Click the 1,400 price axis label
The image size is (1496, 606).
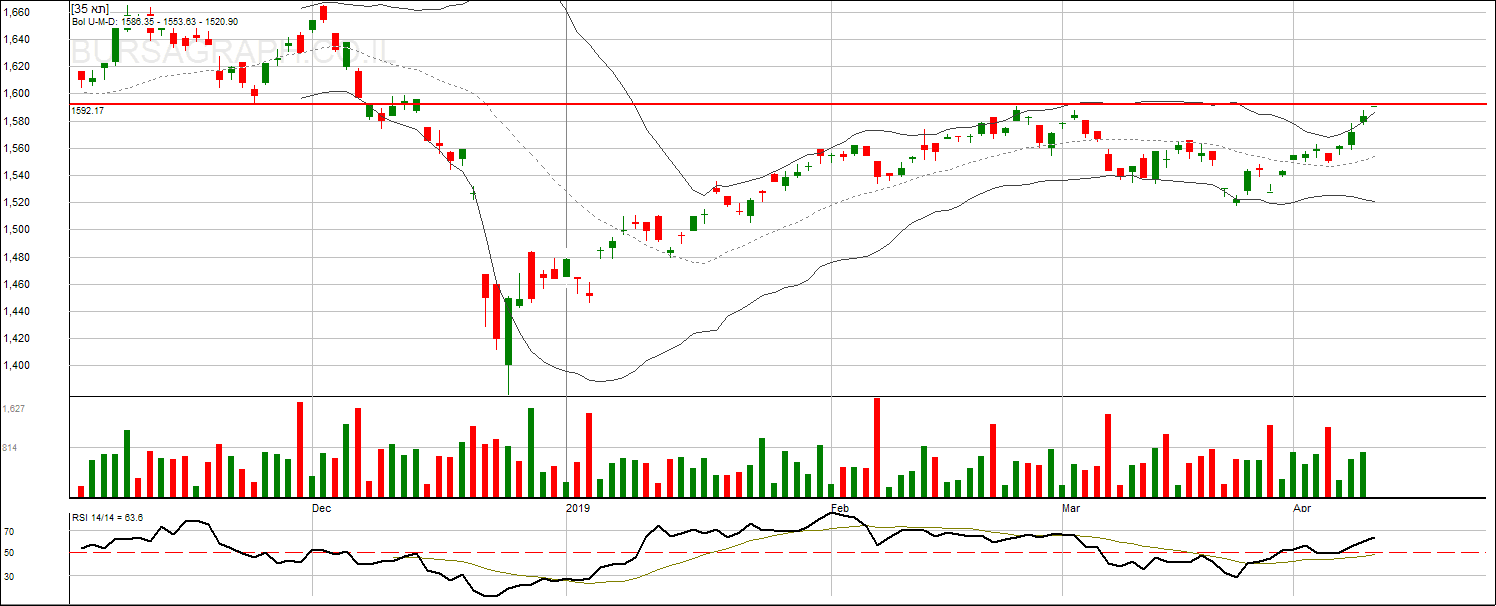[x=16, y=365]
